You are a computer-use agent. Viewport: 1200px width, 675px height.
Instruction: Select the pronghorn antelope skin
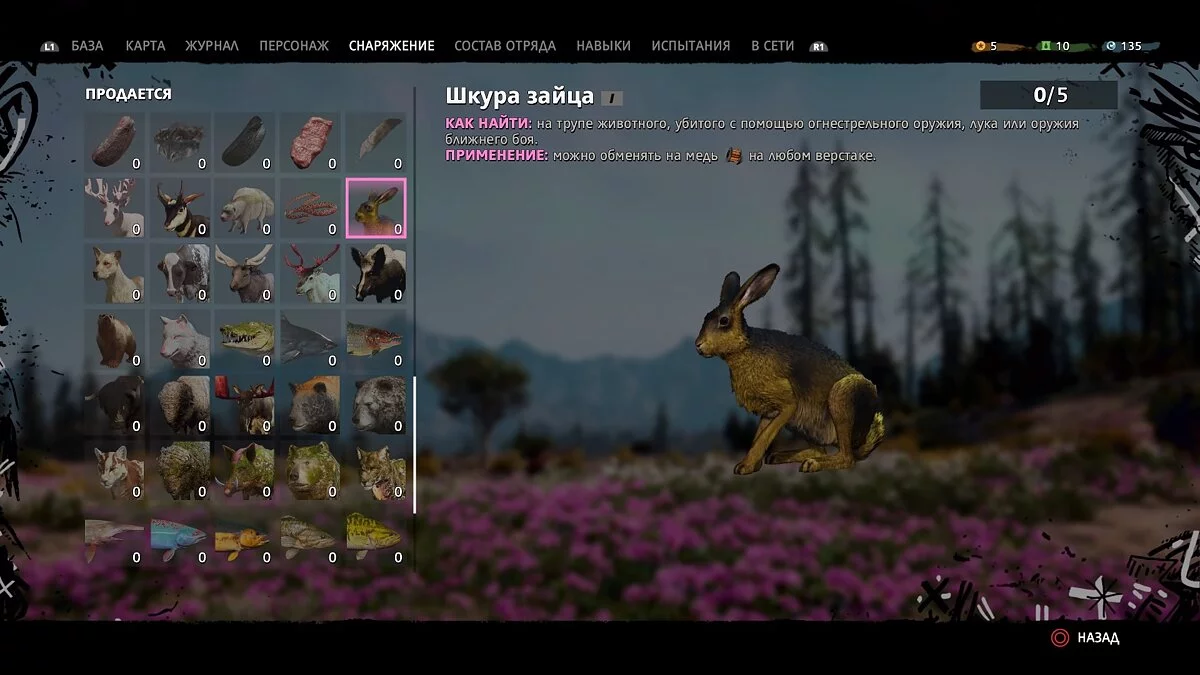(180, 208)
